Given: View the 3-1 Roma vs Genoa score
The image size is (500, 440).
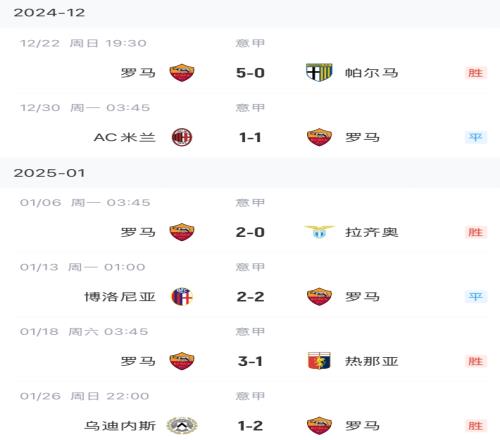Looking at the screenshot, I should coord(250,361).
